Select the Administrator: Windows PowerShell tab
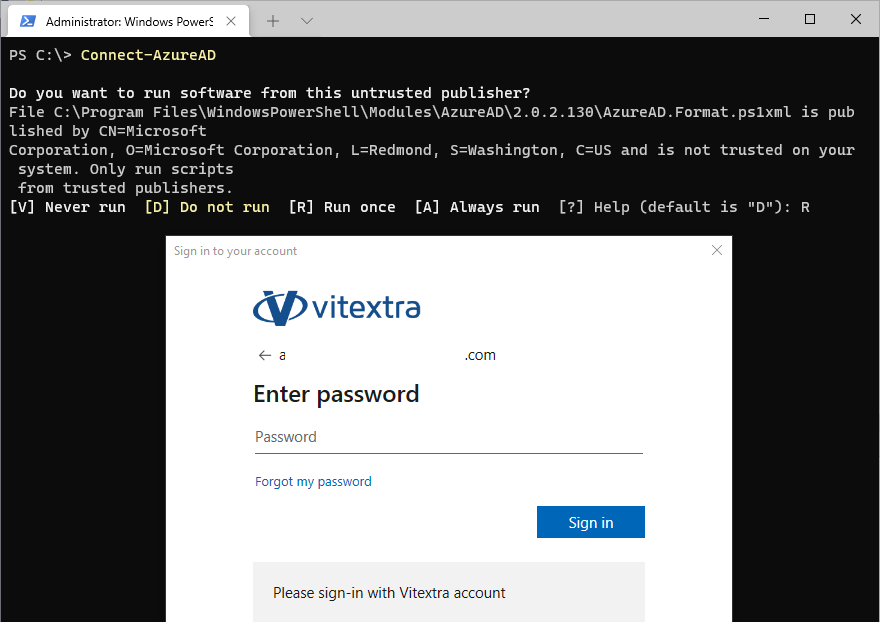This screenshot has height=622, width=880. [130, 20]
